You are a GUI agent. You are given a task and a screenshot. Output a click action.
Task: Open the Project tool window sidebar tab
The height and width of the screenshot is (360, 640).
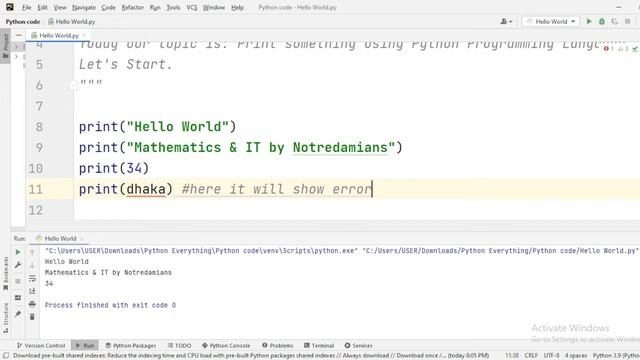[x=5, y=46]
